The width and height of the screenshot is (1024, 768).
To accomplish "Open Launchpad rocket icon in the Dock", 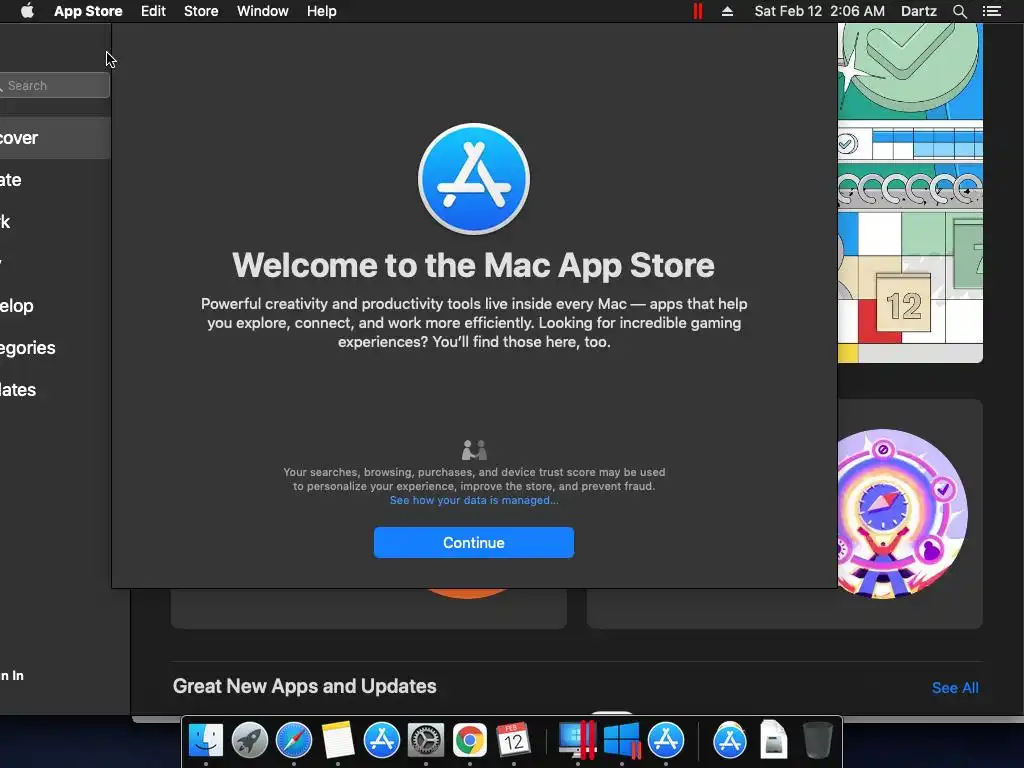I will (249, 741).
